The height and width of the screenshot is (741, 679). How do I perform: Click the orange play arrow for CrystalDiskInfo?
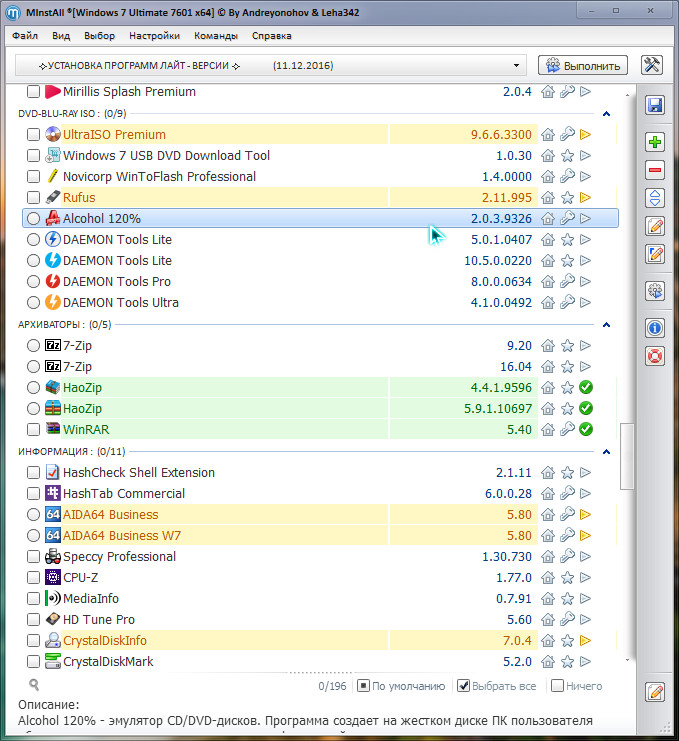tap(585, 641)
